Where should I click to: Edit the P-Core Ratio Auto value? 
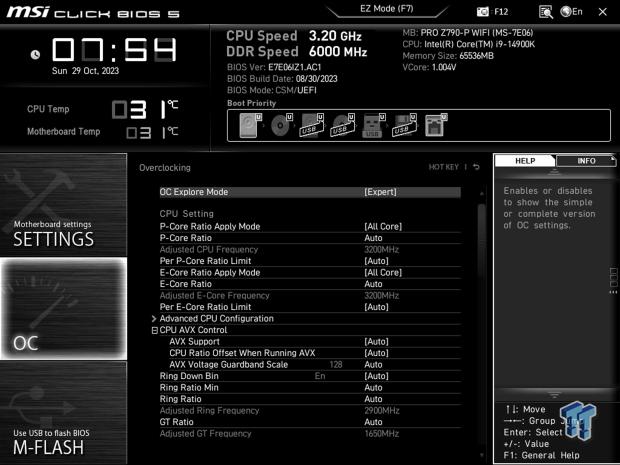click(310, 238)
